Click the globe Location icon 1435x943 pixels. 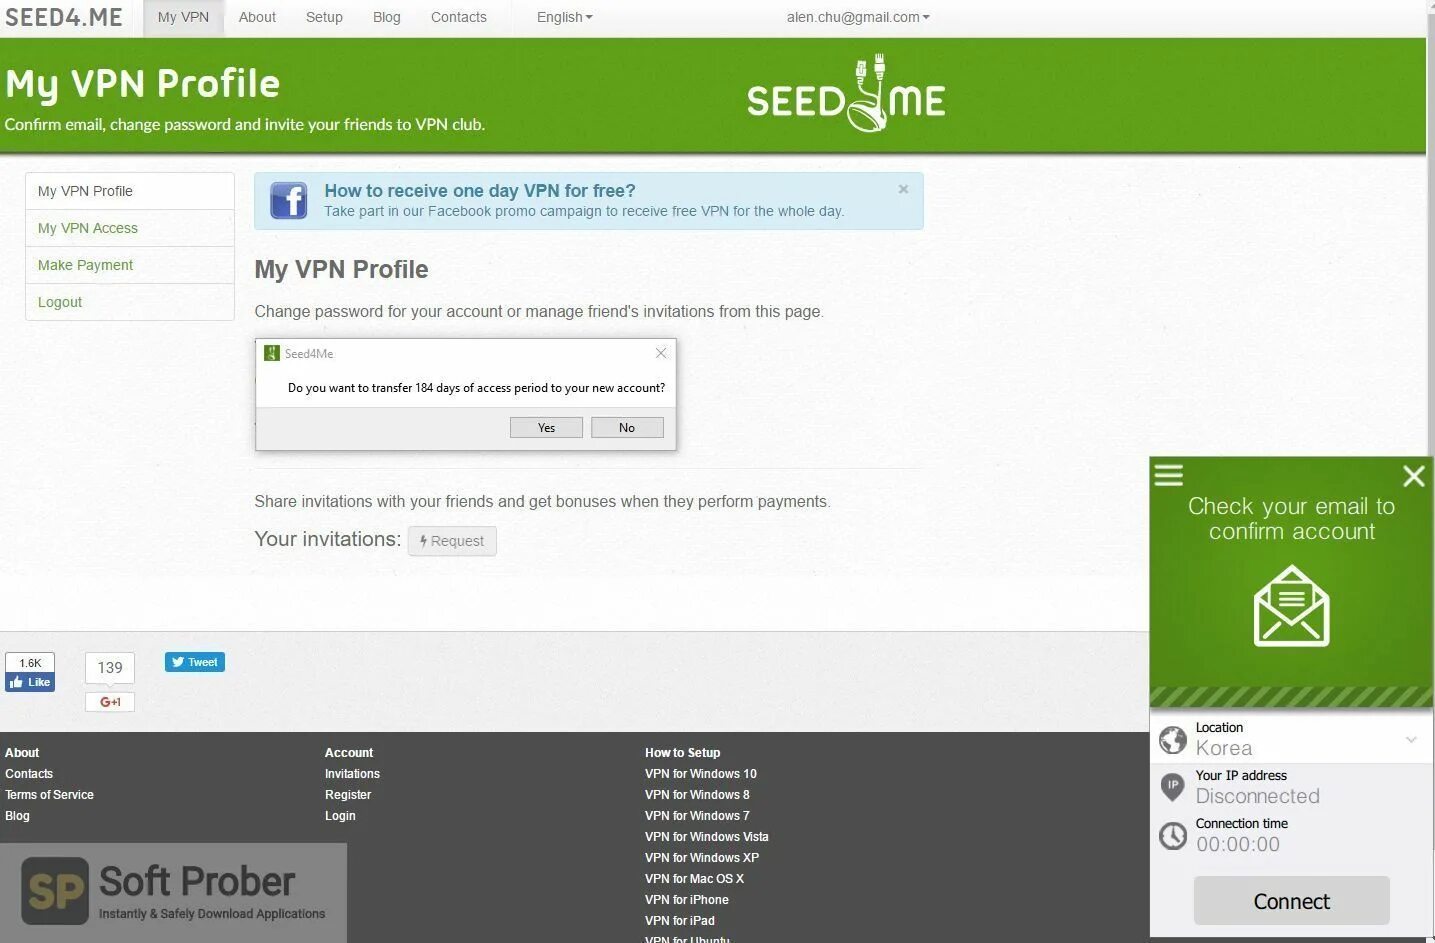[x=1172, y=740]
